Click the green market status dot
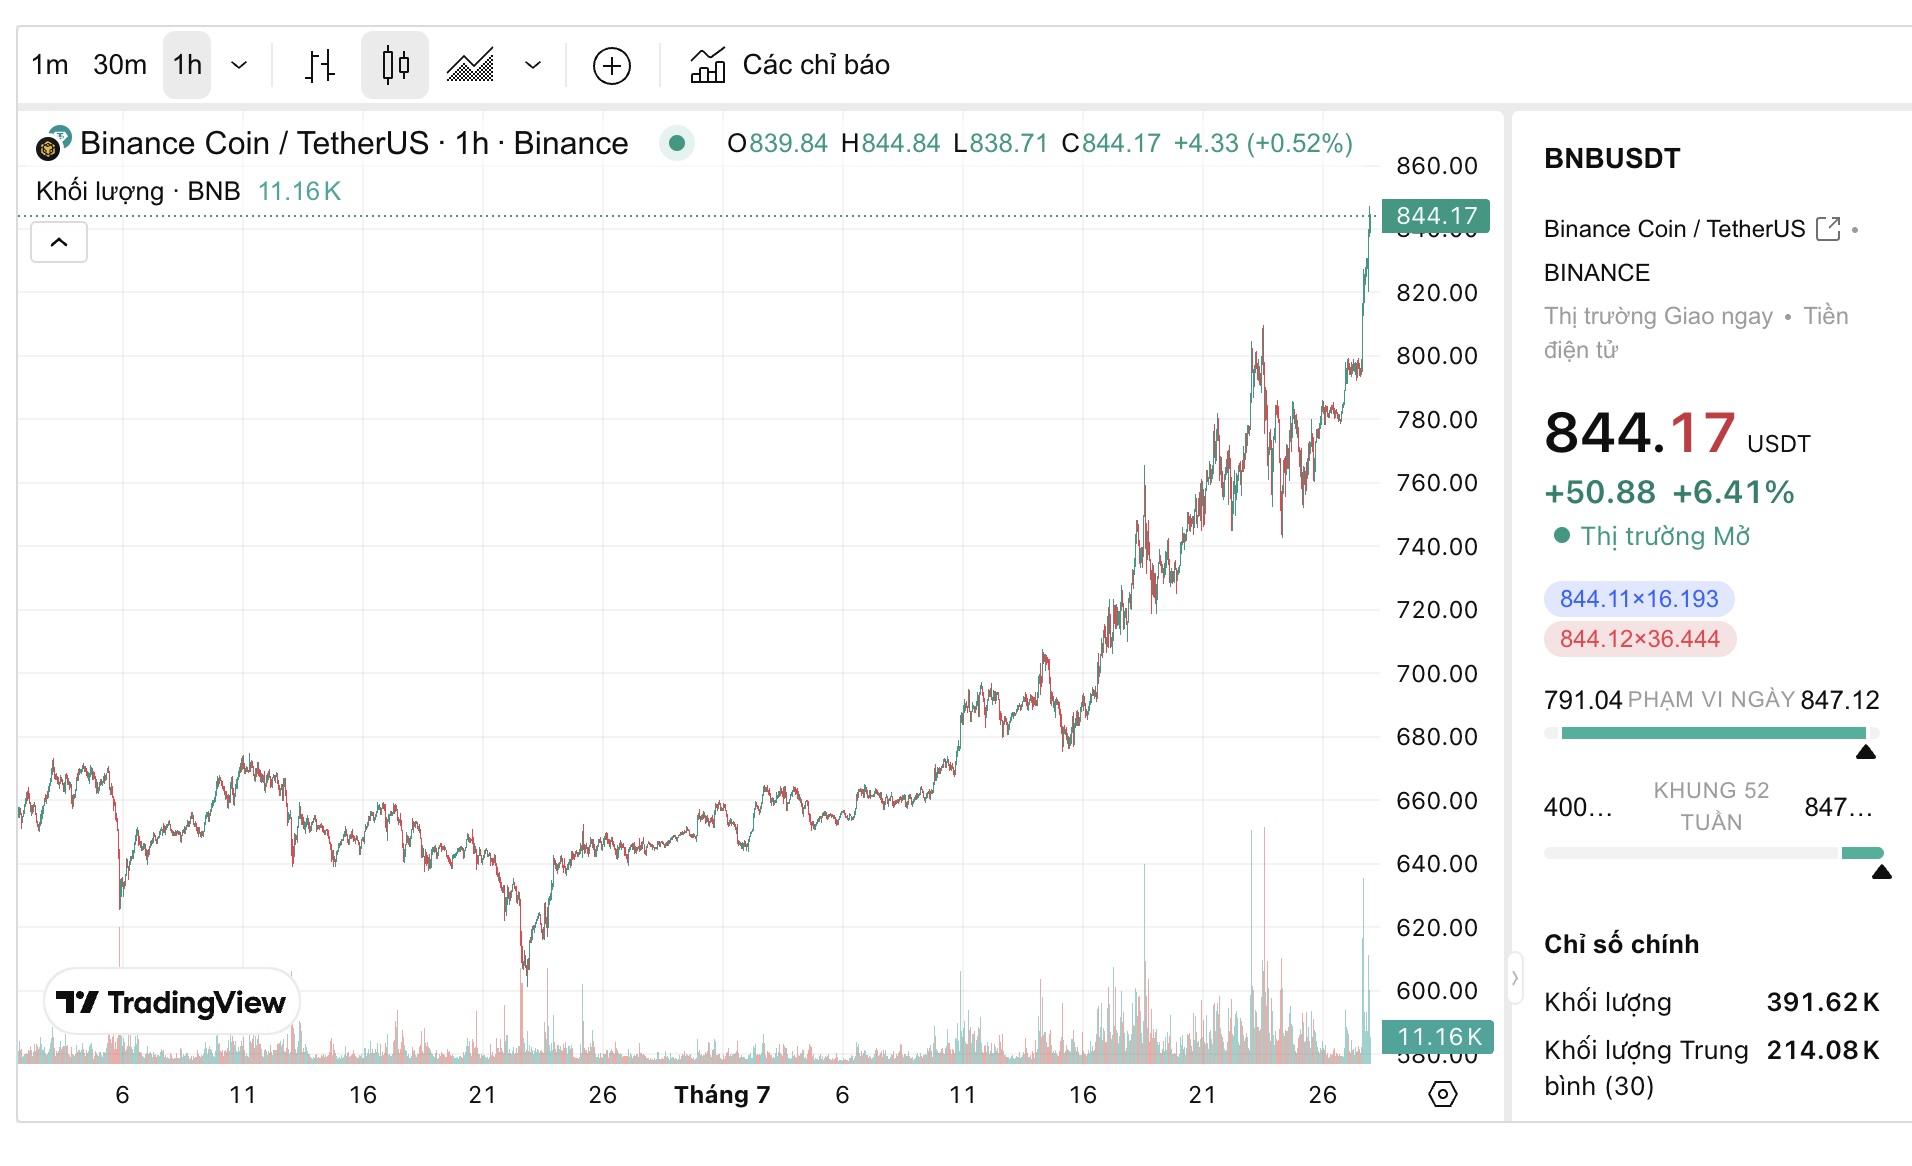 pyautogui.click(x=677, y=143)
